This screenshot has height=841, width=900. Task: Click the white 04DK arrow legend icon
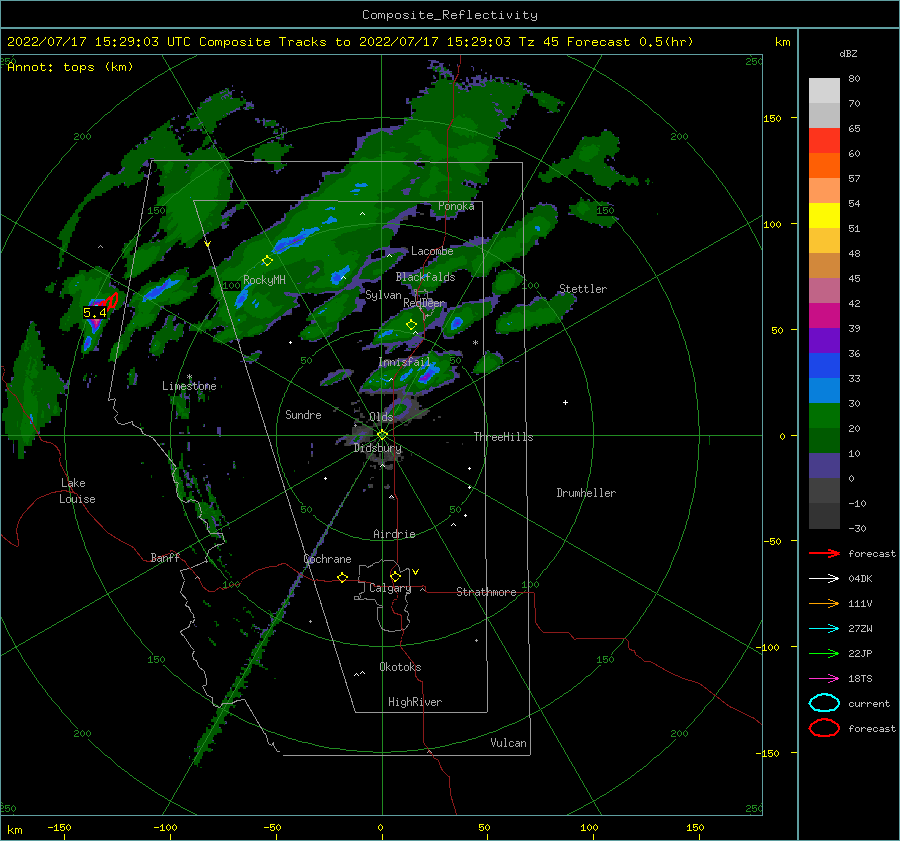pyautogui.click(x=824, y=579)
